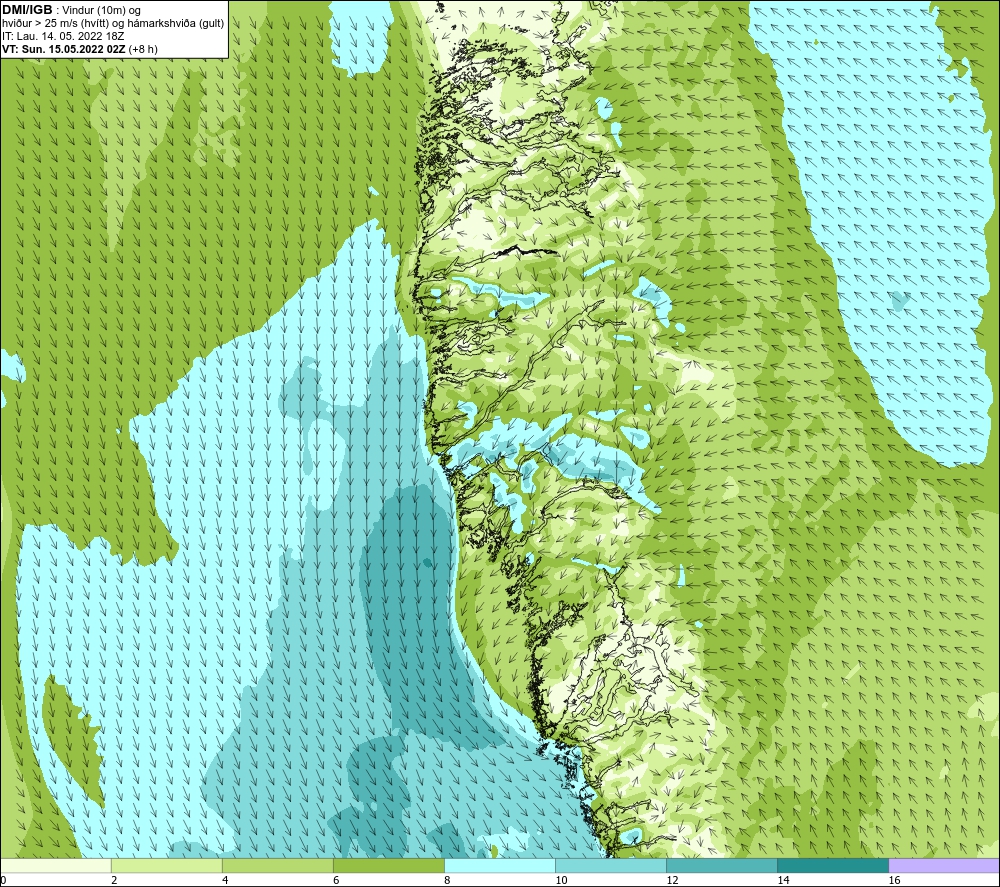Click the "(+8 h)" forecast offset text
This screenshot has width=1000, height=887.
(143, 49)
